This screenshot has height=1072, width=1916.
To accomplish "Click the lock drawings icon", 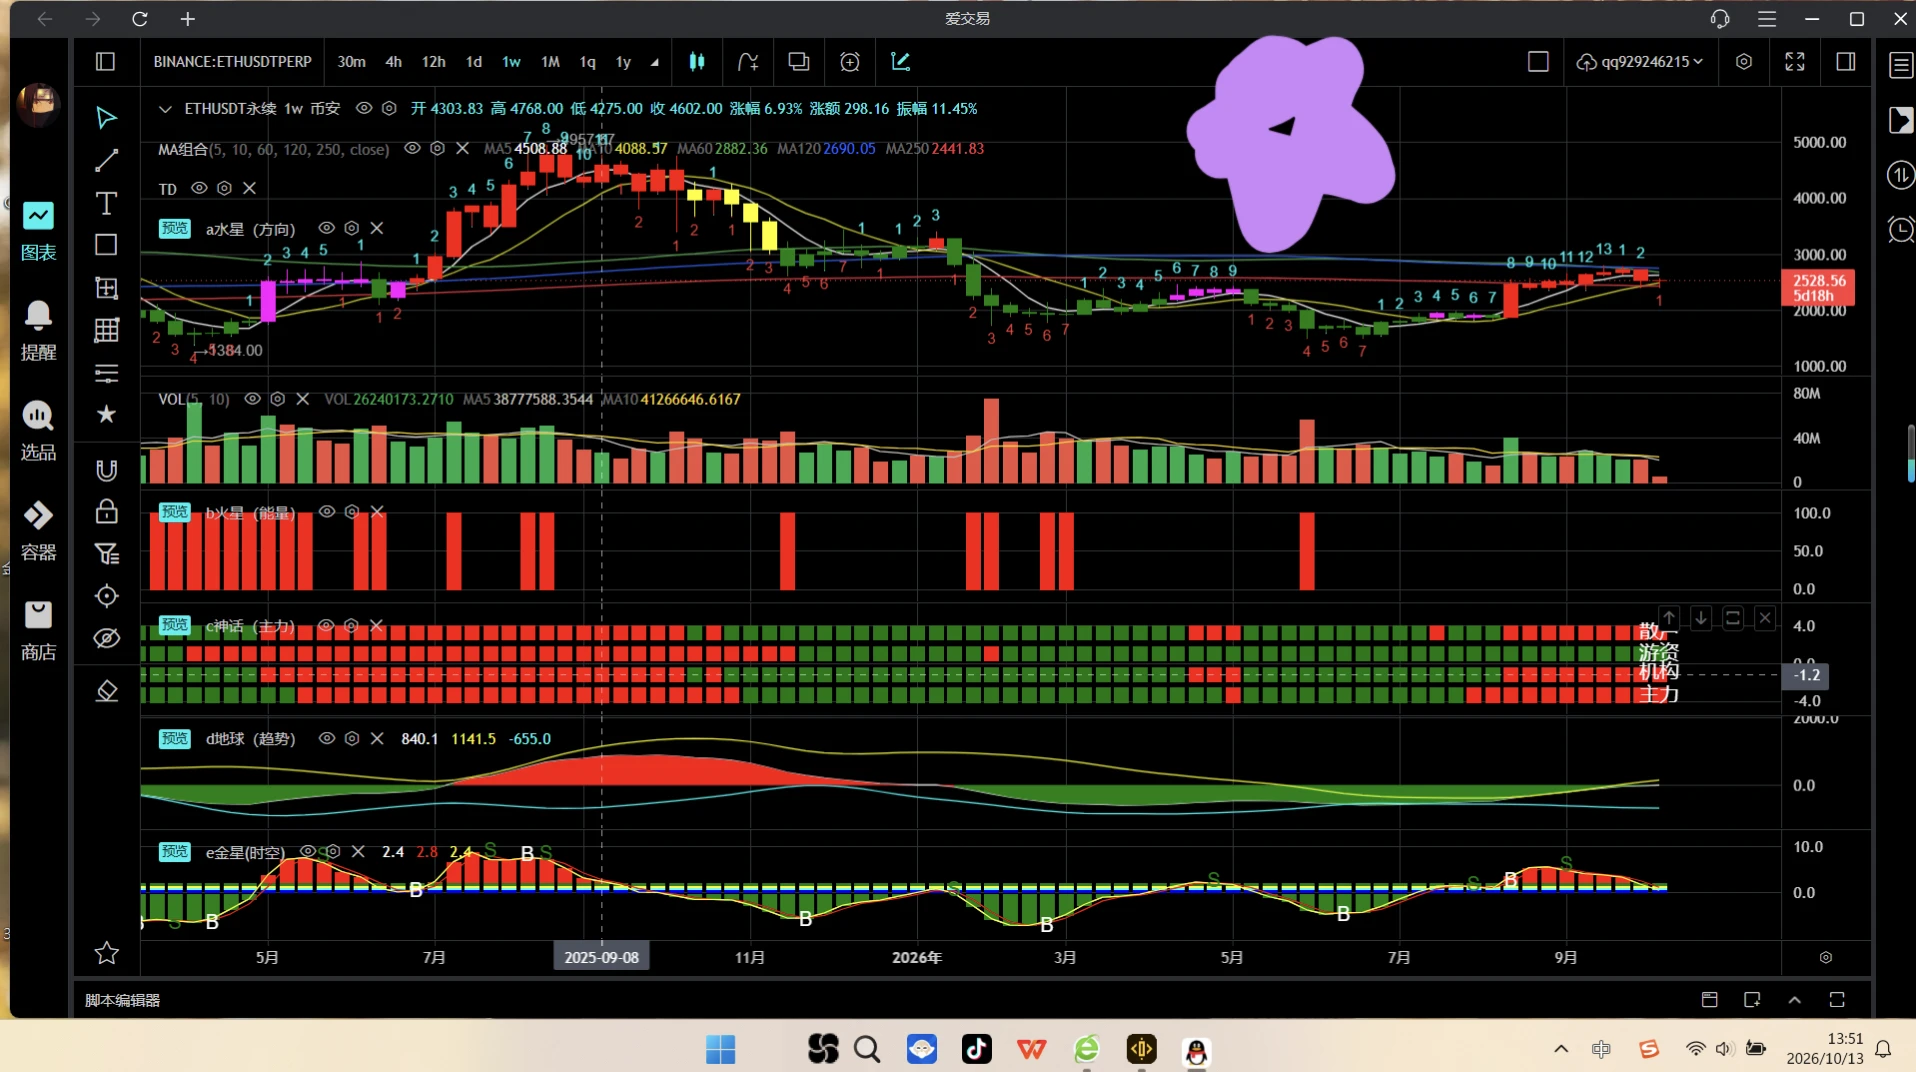I will point(106,511).
